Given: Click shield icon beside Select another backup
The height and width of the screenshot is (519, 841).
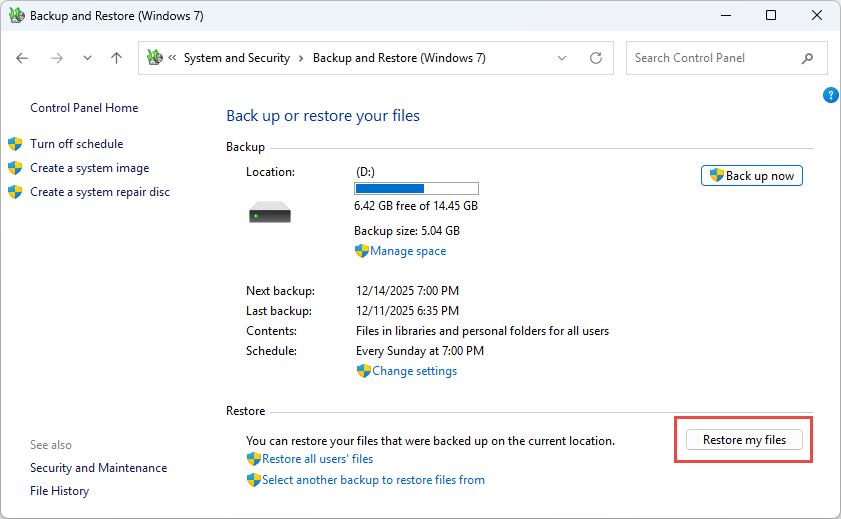Looking at the screenshot, I should 254,480.
